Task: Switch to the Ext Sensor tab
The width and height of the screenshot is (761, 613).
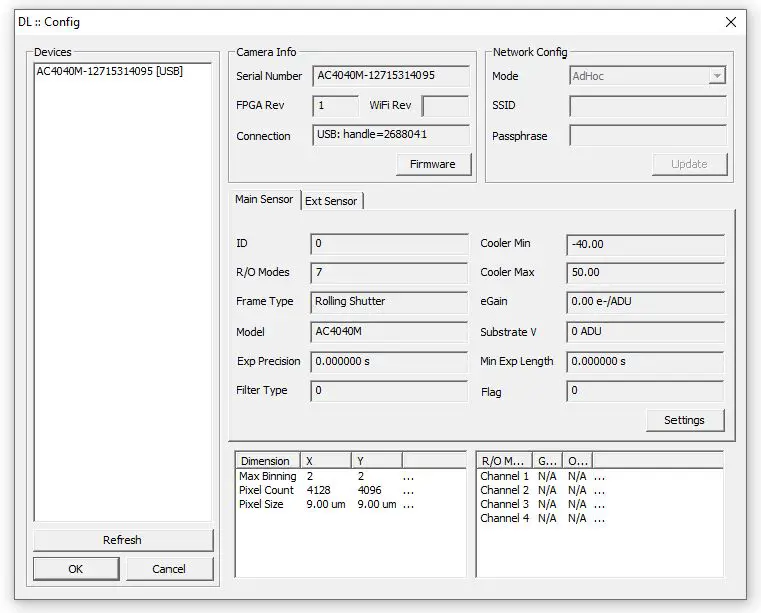Action: (331, 201)
